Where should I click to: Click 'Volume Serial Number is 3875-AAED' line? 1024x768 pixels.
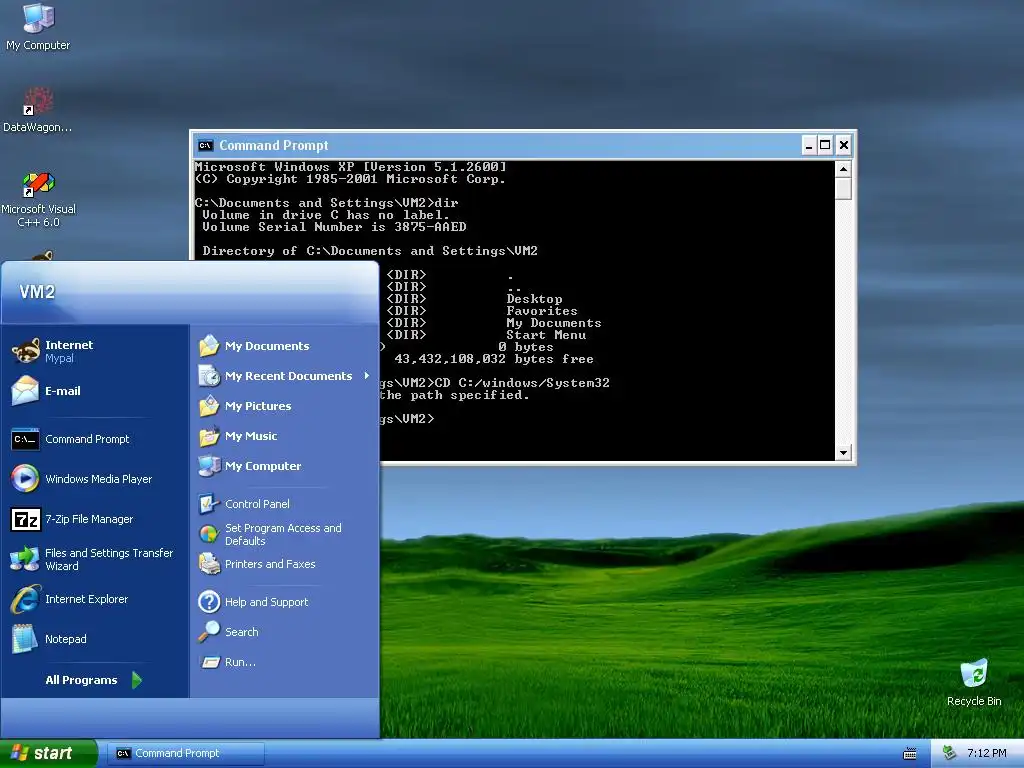(x=334, y=227)
